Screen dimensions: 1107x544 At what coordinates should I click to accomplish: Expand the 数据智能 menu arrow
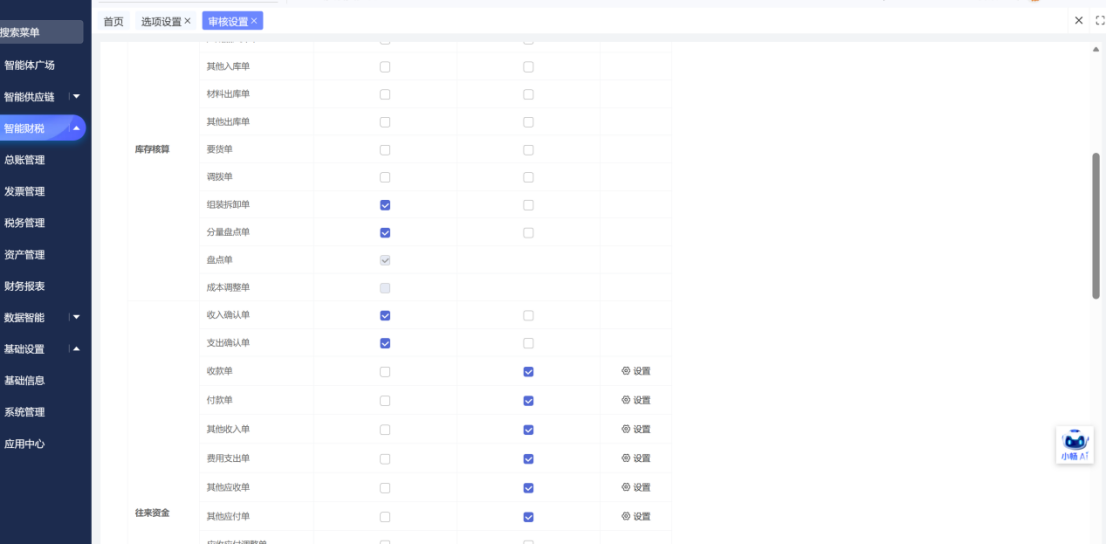tap(76, 317)
